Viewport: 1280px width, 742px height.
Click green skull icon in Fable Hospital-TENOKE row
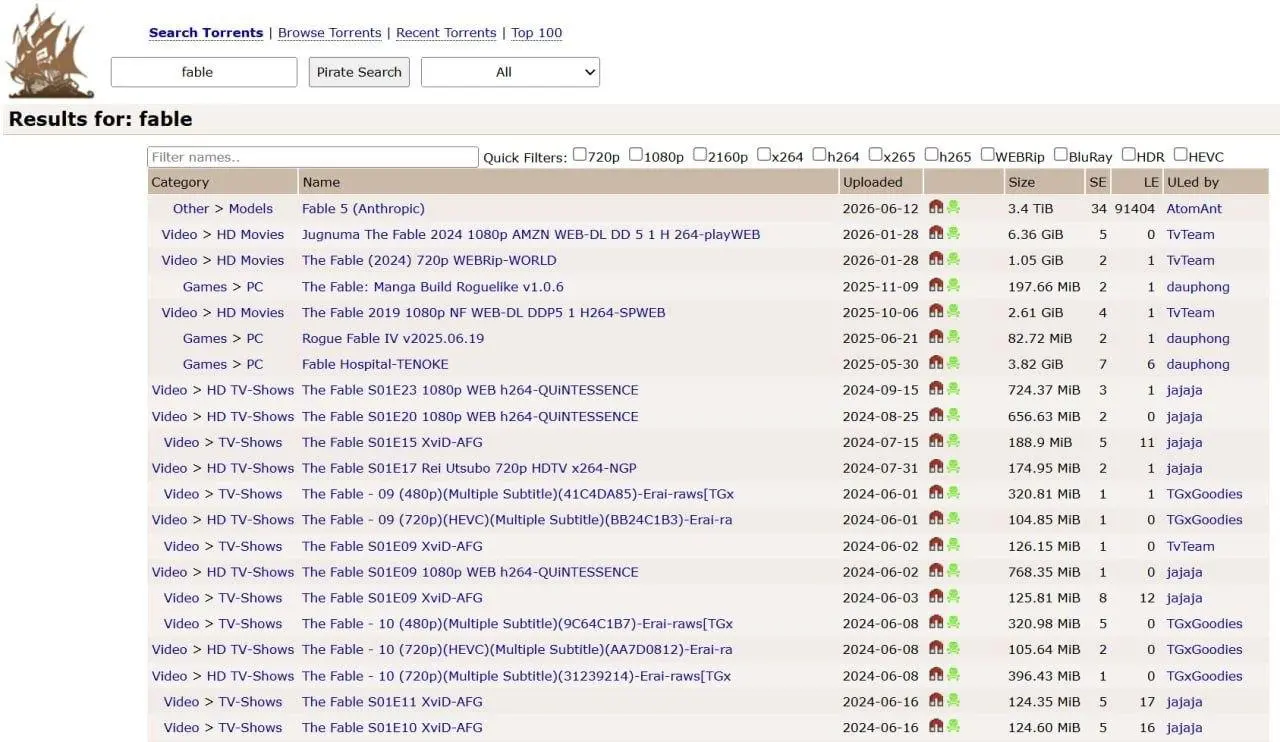[953, 363]
